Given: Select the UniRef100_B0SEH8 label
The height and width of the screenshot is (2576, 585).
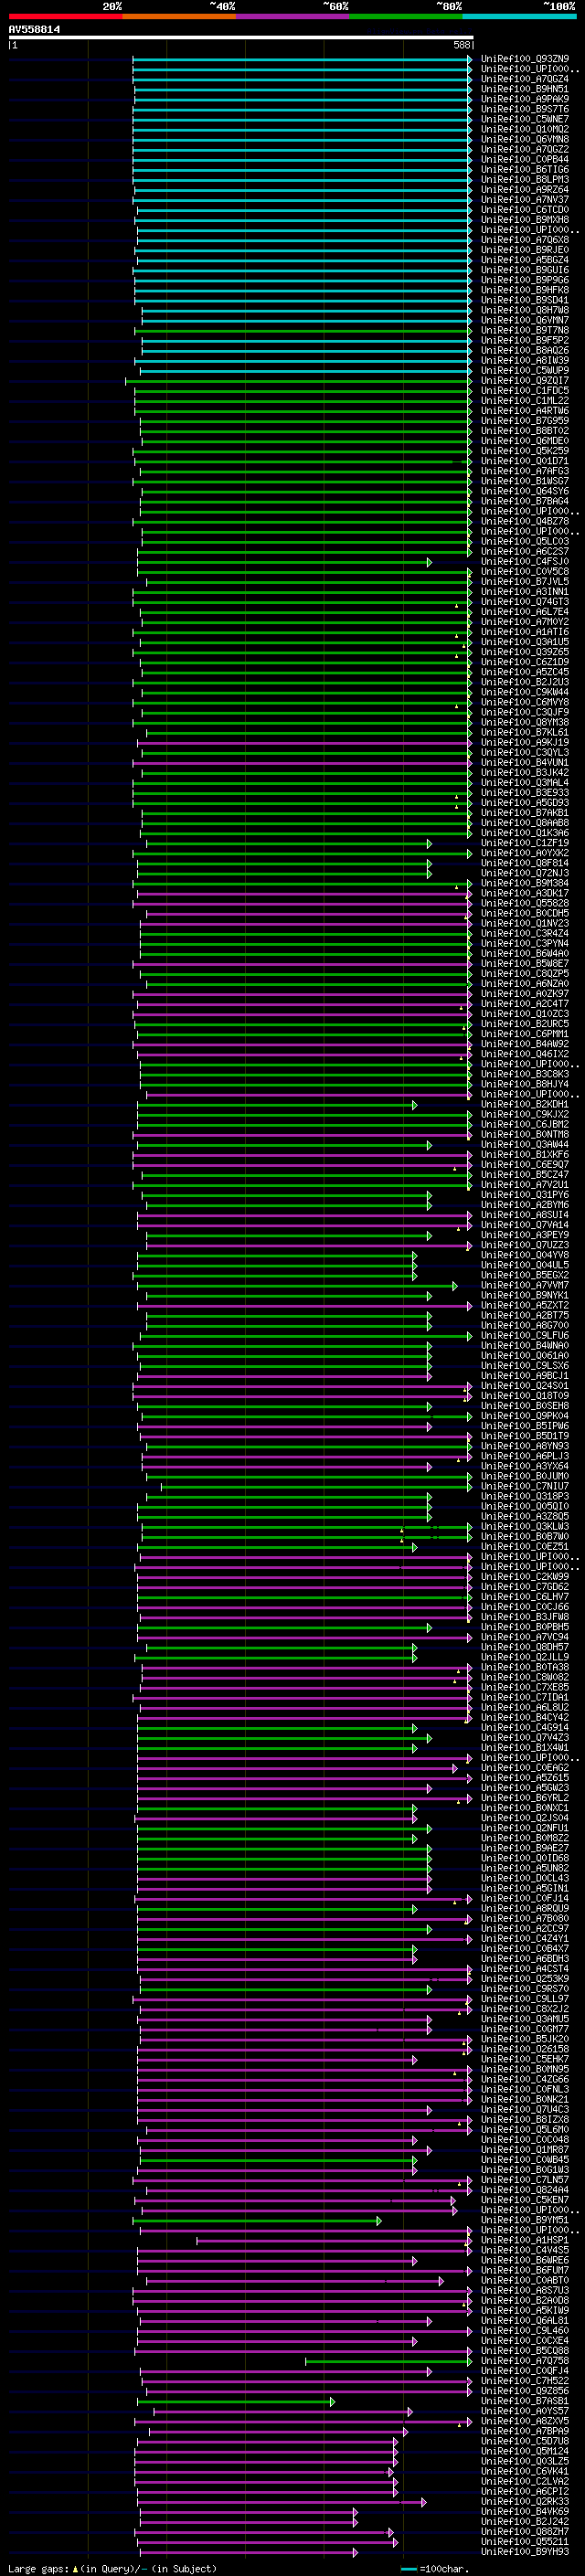Looking at the screenshot, I should click(525, 1406).
